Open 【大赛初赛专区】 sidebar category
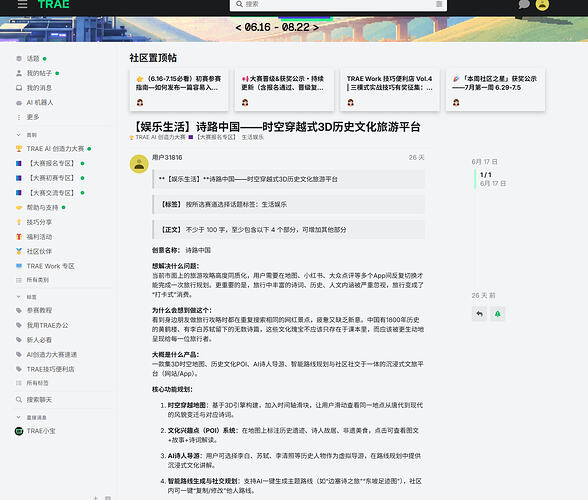The width and height of the screenshot is (588, 500). pos(52,178)
